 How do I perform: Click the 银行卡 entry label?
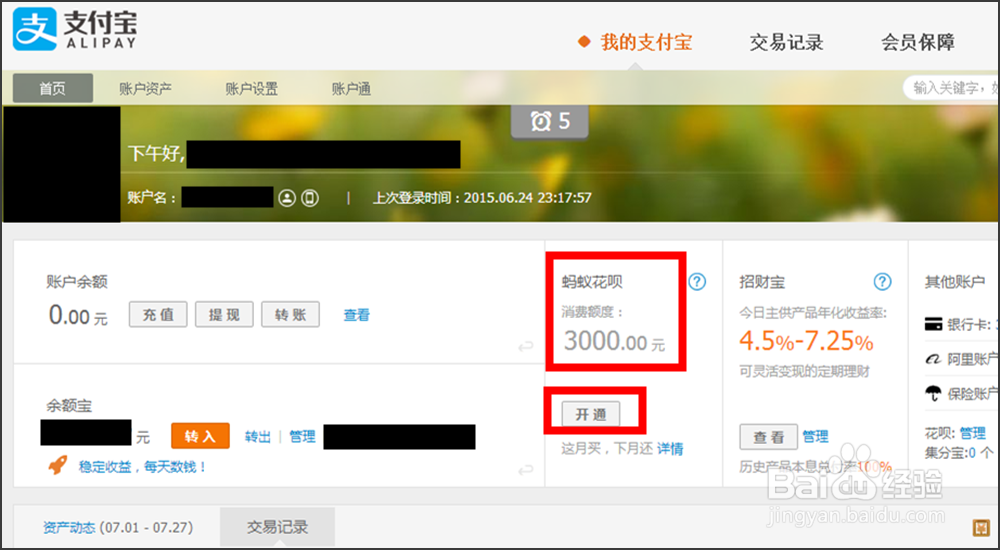[969, 325]
